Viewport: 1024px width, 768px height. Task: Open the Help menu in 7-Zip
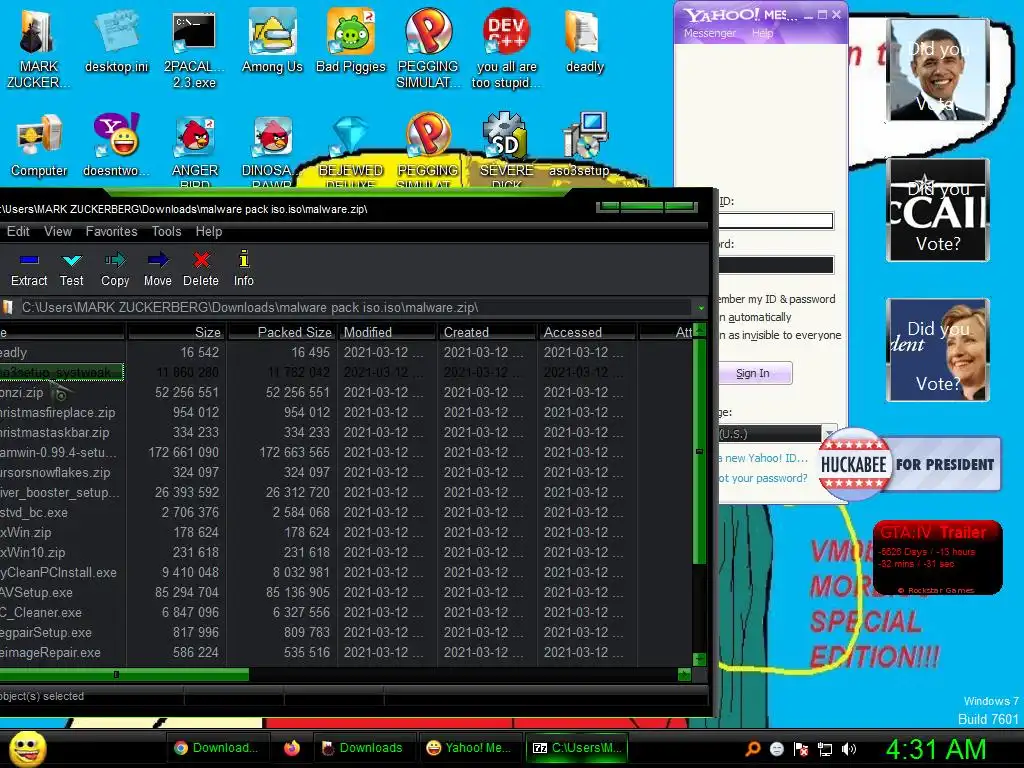pos(209,231)
